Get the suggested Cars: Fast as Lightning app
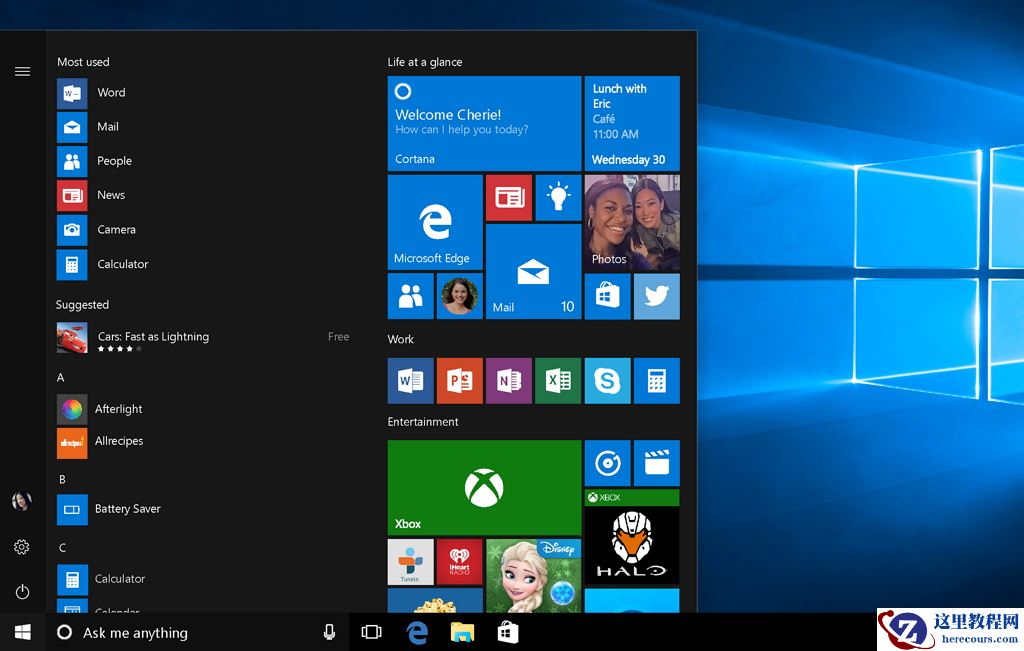Viewport: 1024px width, 651px height. [152, 337]
